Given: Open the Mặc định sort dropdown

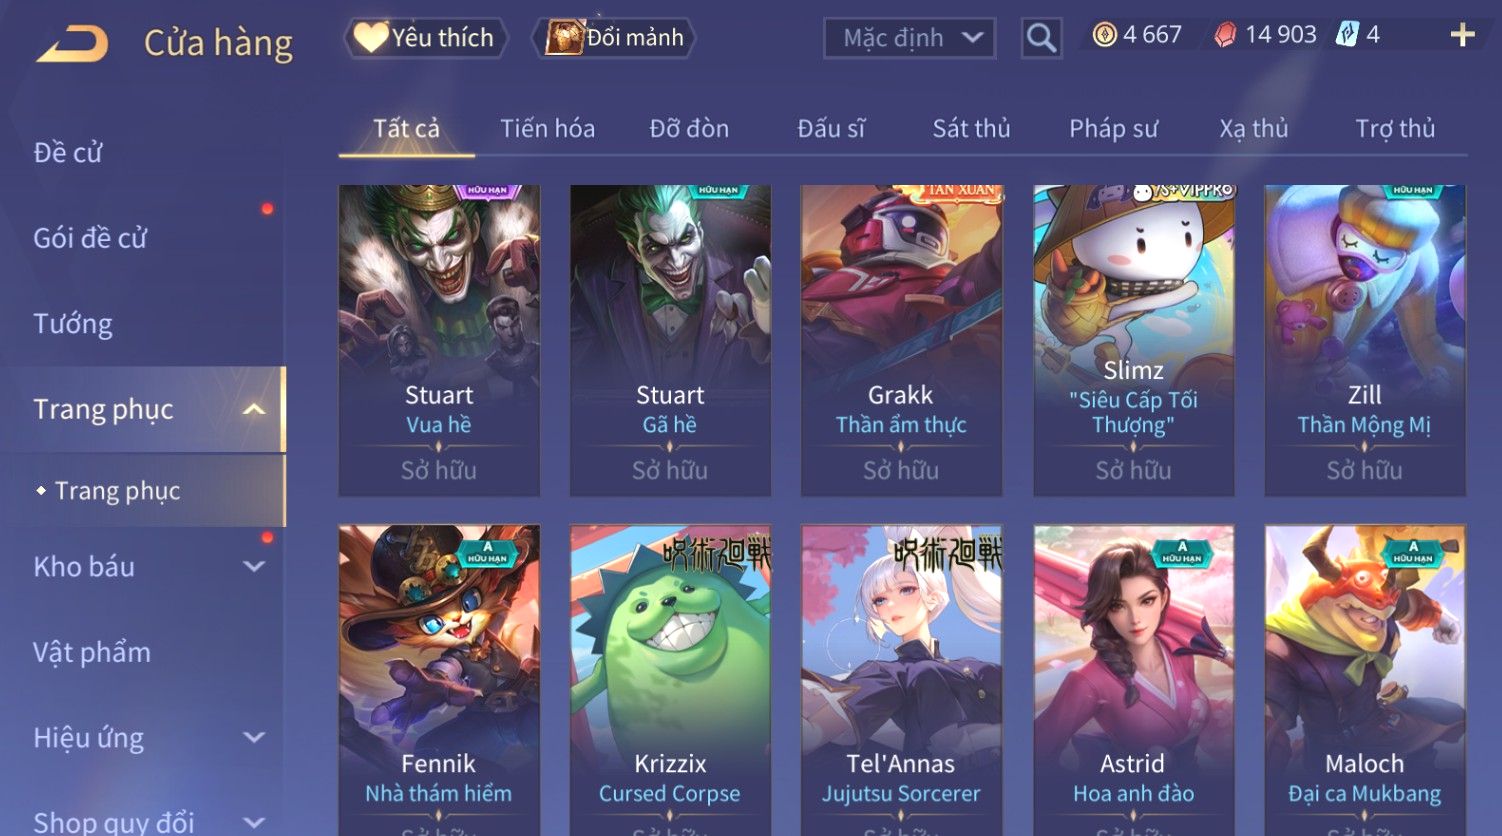Looking at the screenshot, I should coord(909,38).
